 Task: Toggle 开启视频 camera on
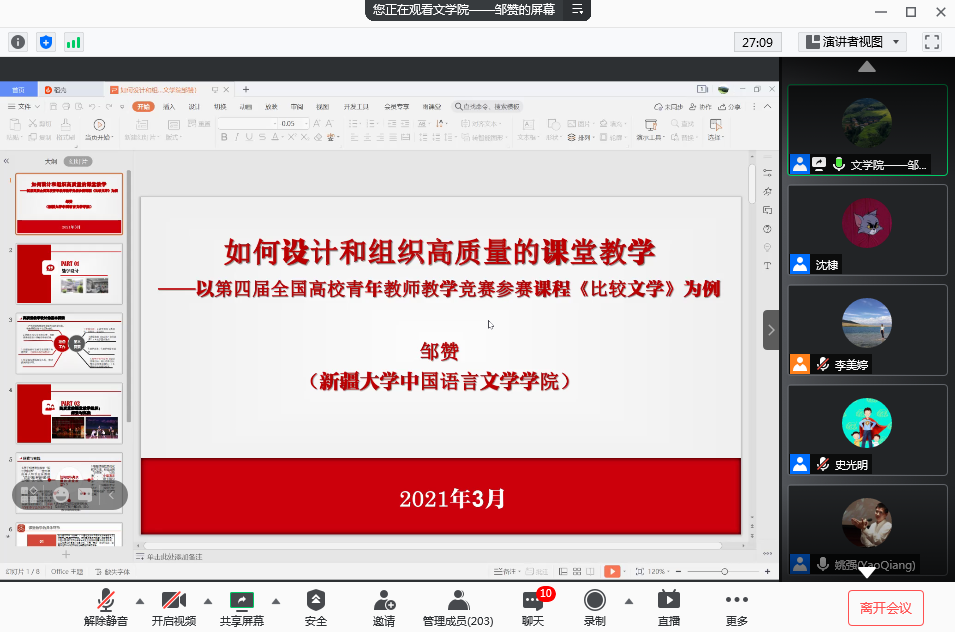(x=173, y=606)
